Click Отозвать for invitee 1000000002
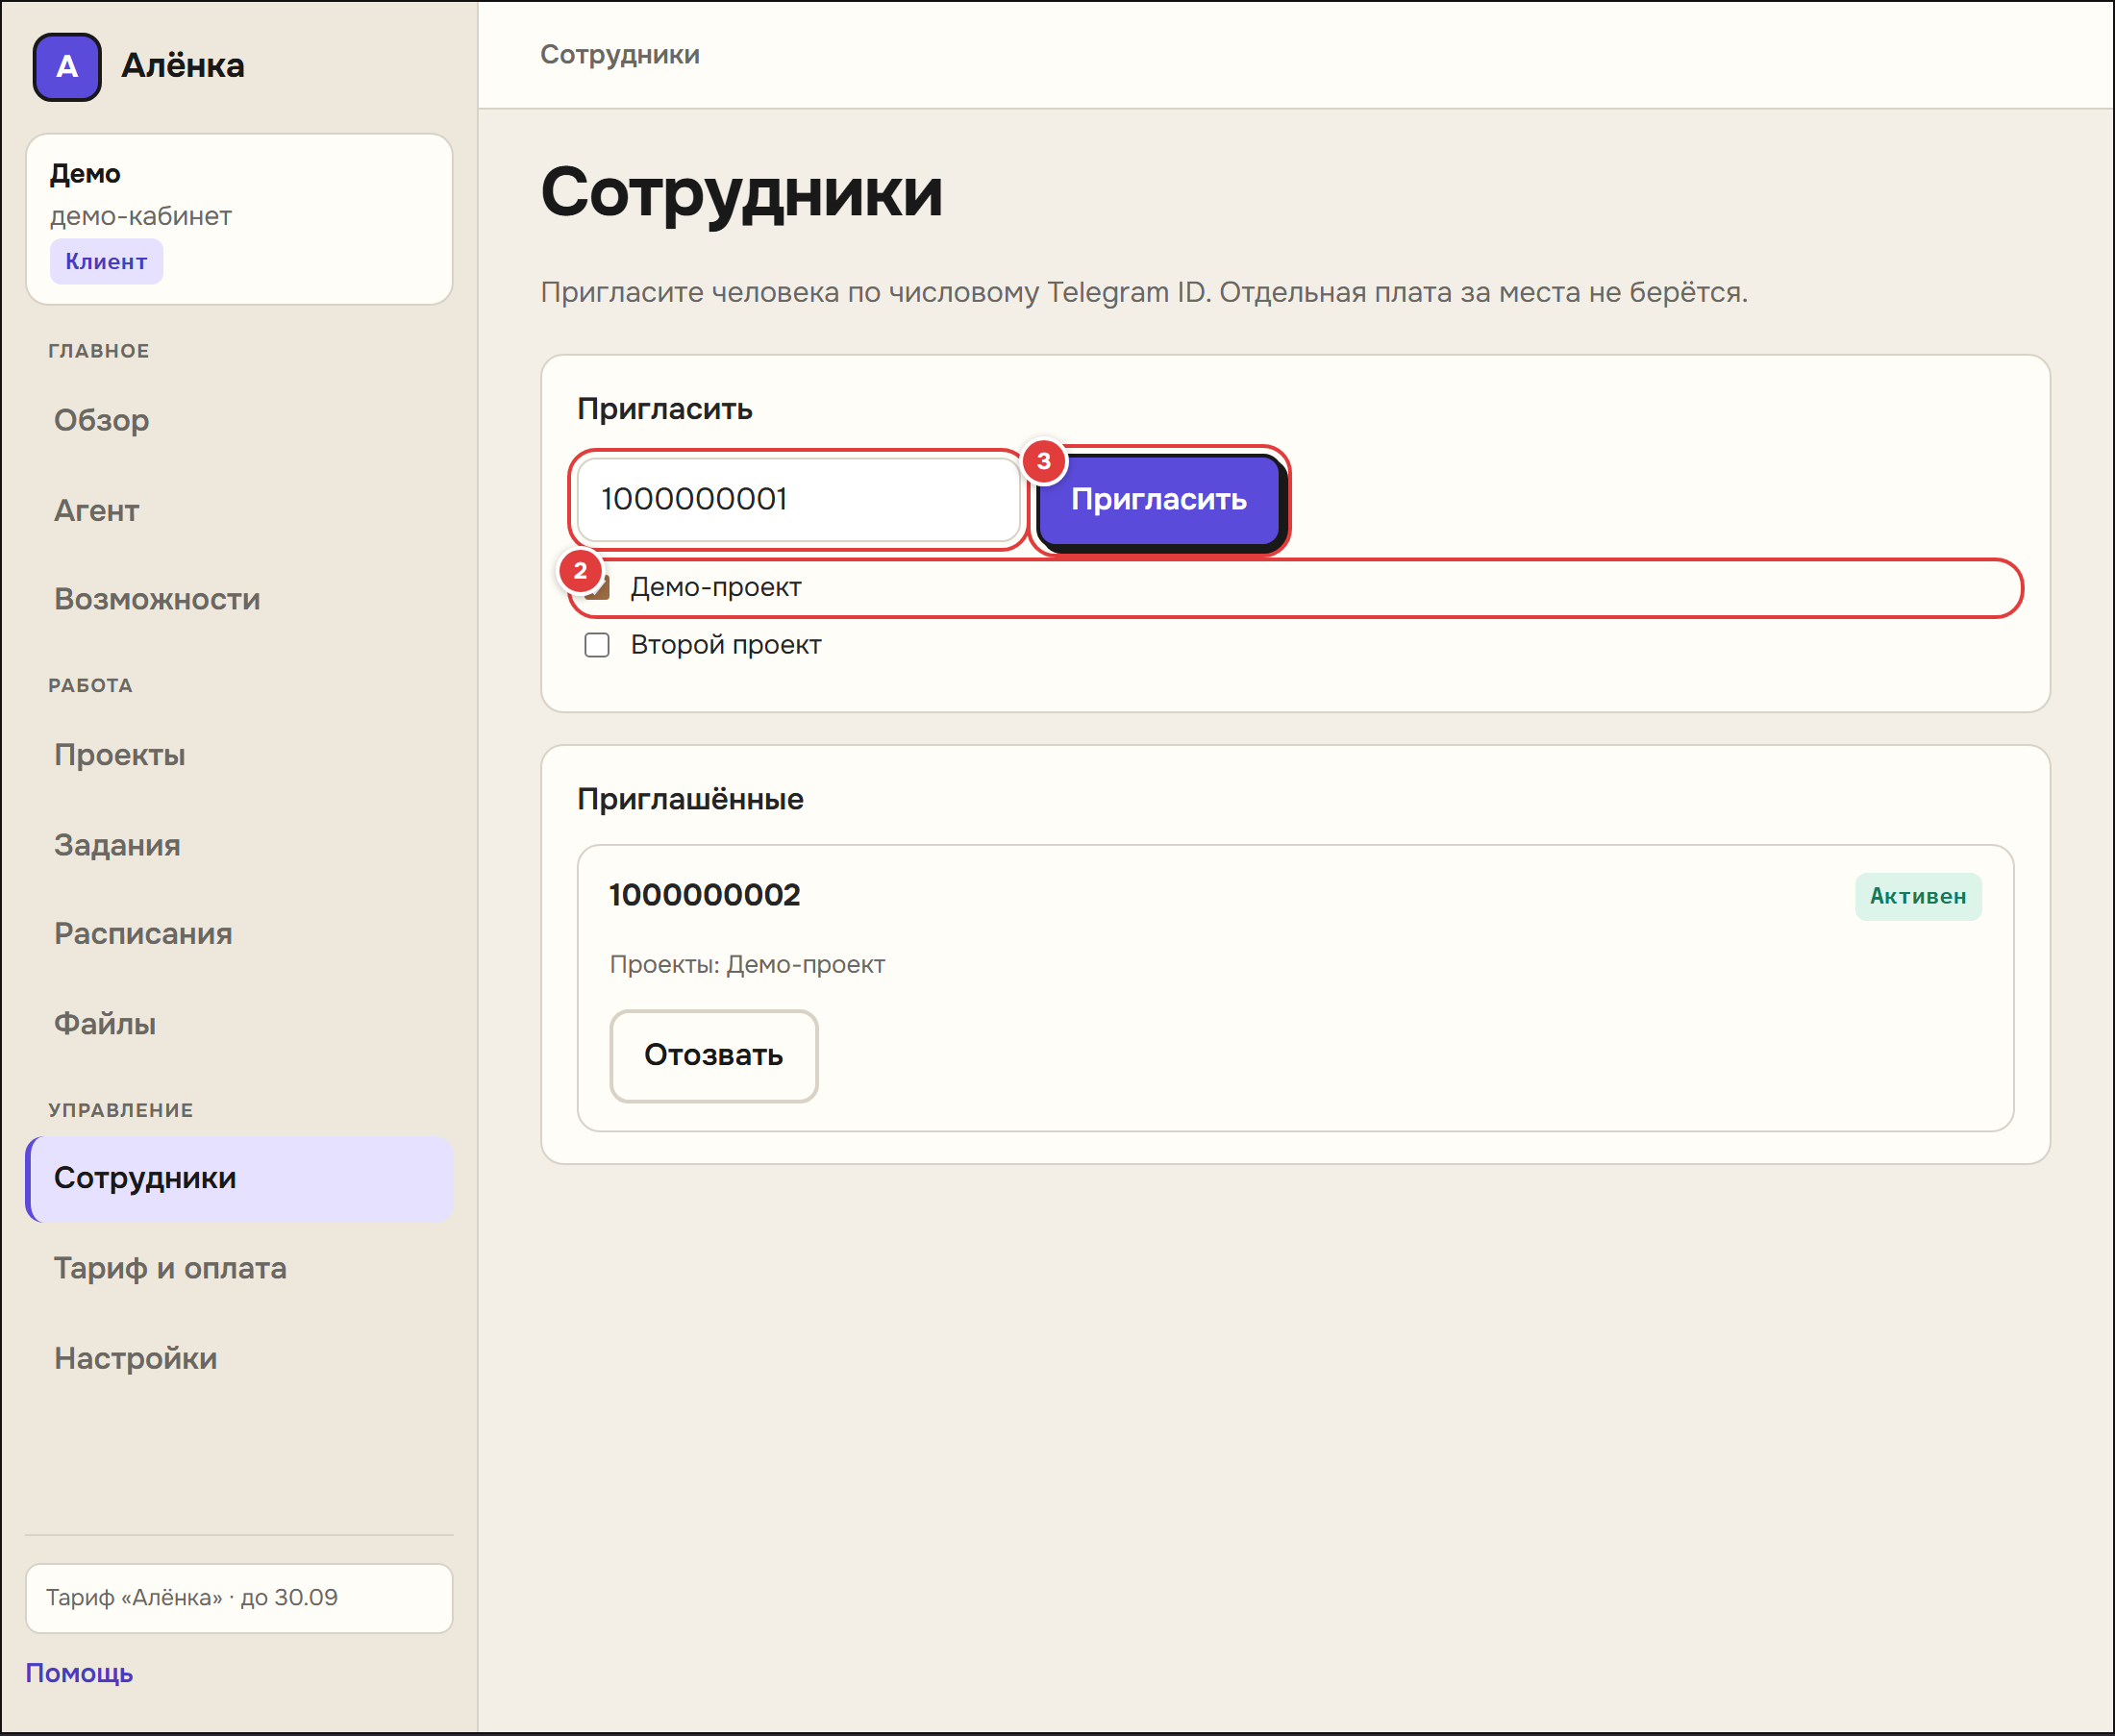This screenshot has height=1736, width=2115. point(714,1056)
